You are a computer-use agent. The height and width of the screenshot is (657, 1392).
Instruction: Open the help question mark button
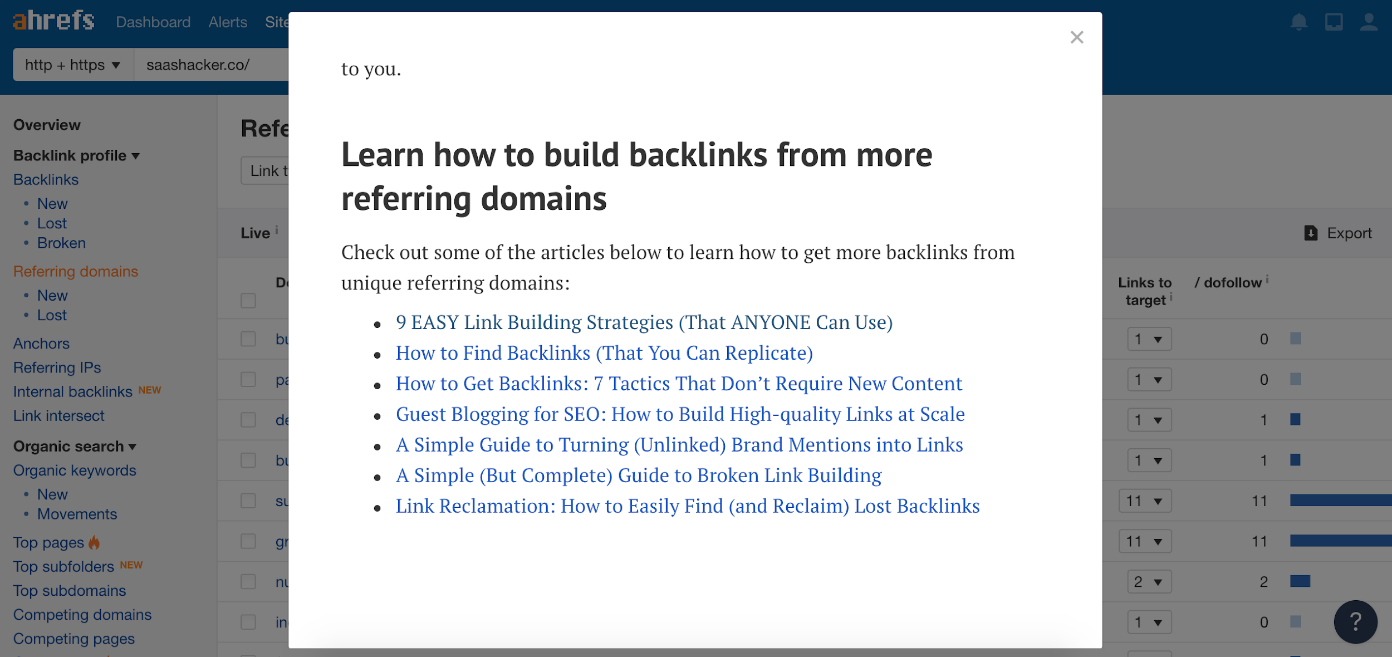point(1355,621)
